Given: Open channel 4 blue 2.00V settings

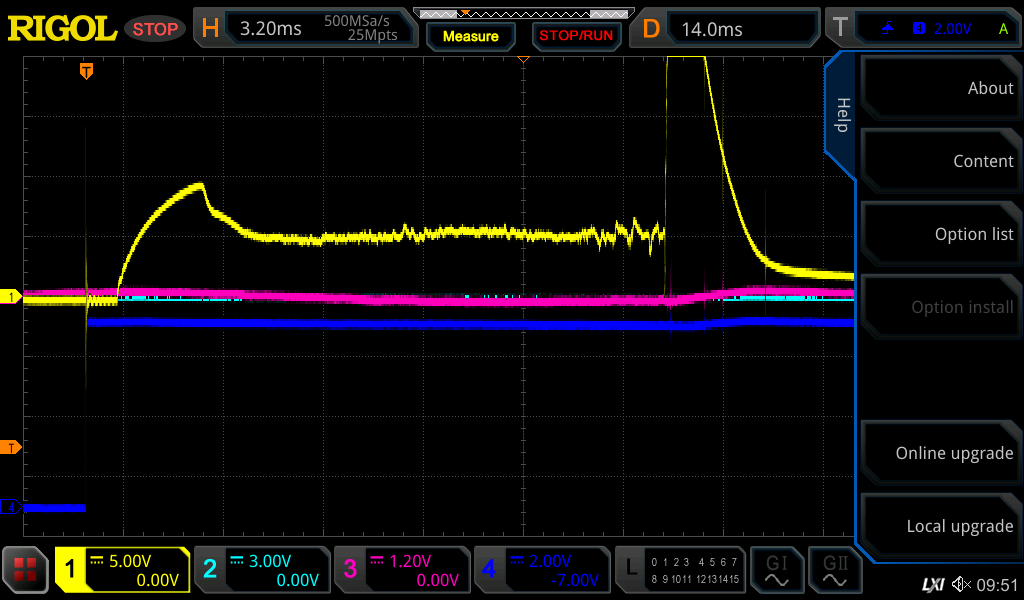Looking at the screenshot, I should click(541, 571).
